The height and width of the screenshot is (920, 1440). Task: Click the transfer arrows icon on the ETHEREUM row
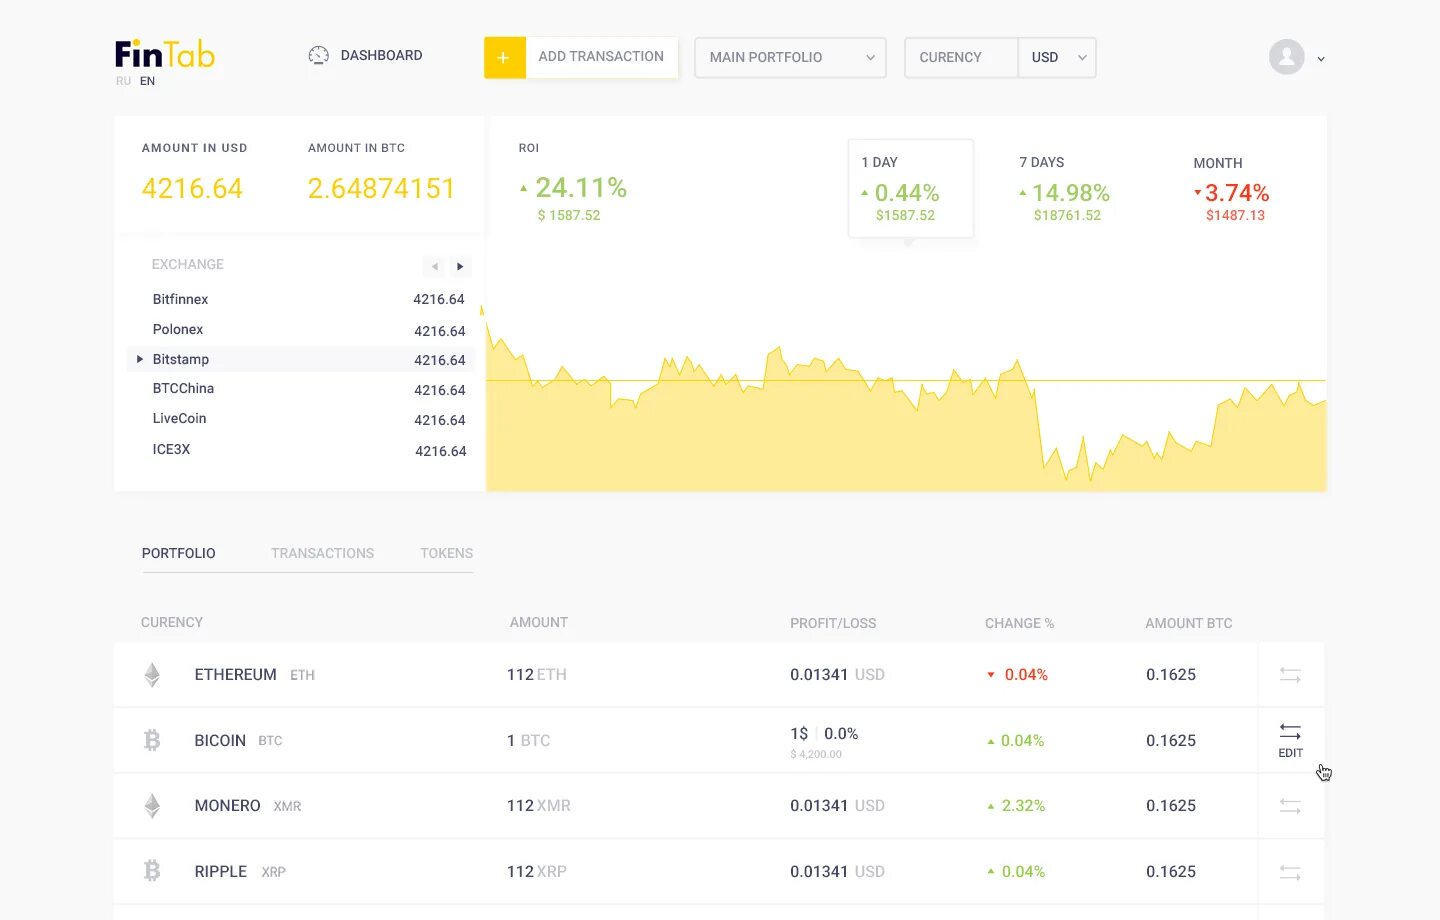[1289, 674]
